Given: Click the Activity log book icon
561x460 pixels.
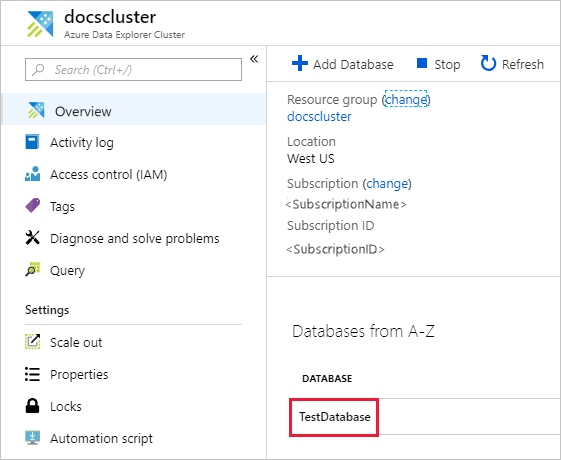Looking at the screenshot, I should [x=32, y=142].
